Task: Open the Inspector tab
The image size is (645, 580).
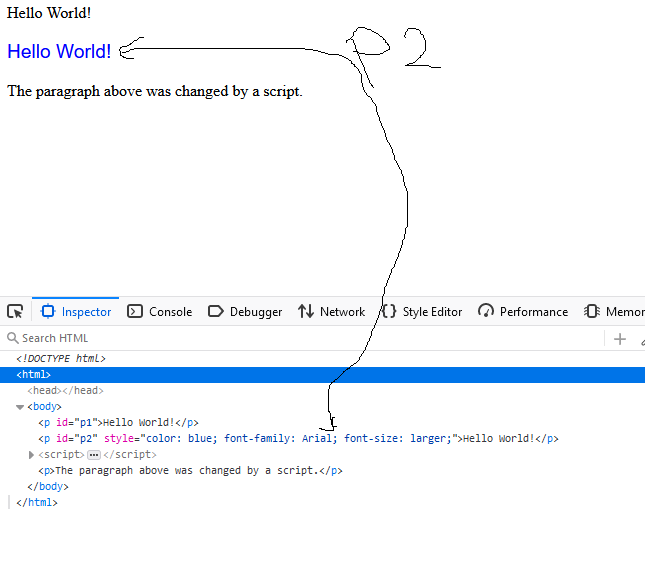Action: (x=76, y=311)
